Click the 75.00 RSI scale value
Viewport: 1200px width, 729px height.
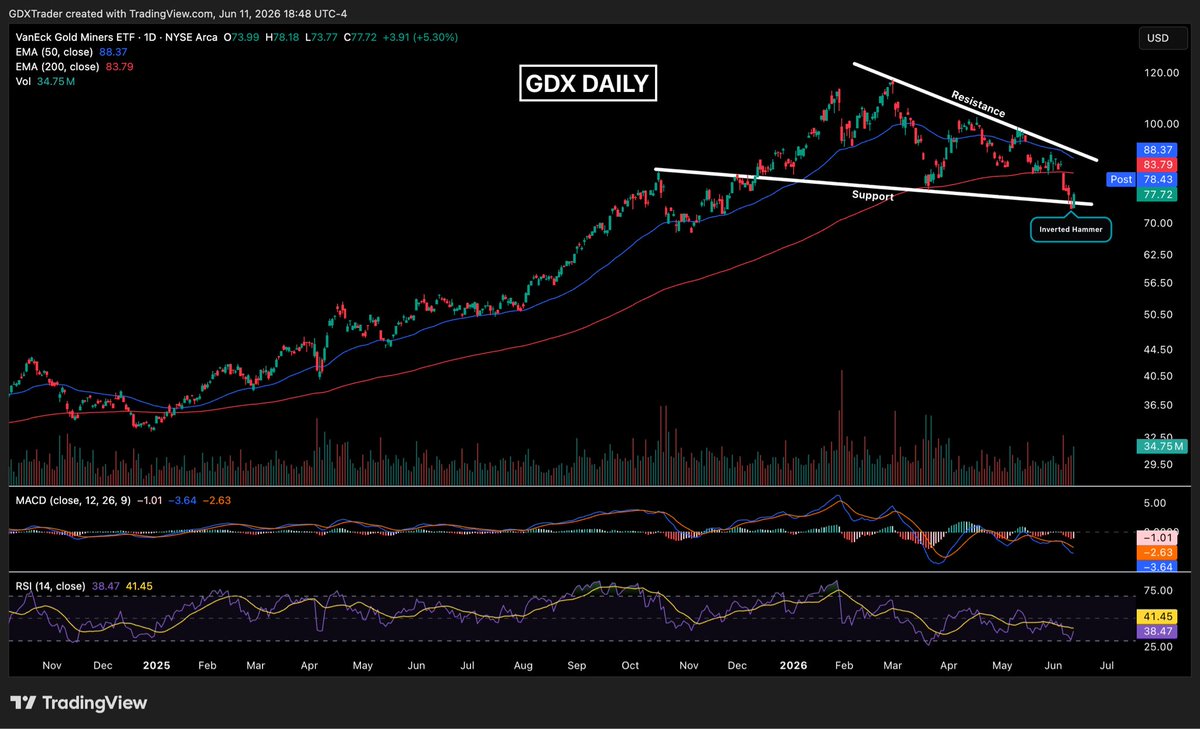pyautogui.click(x=1158, y=591)
